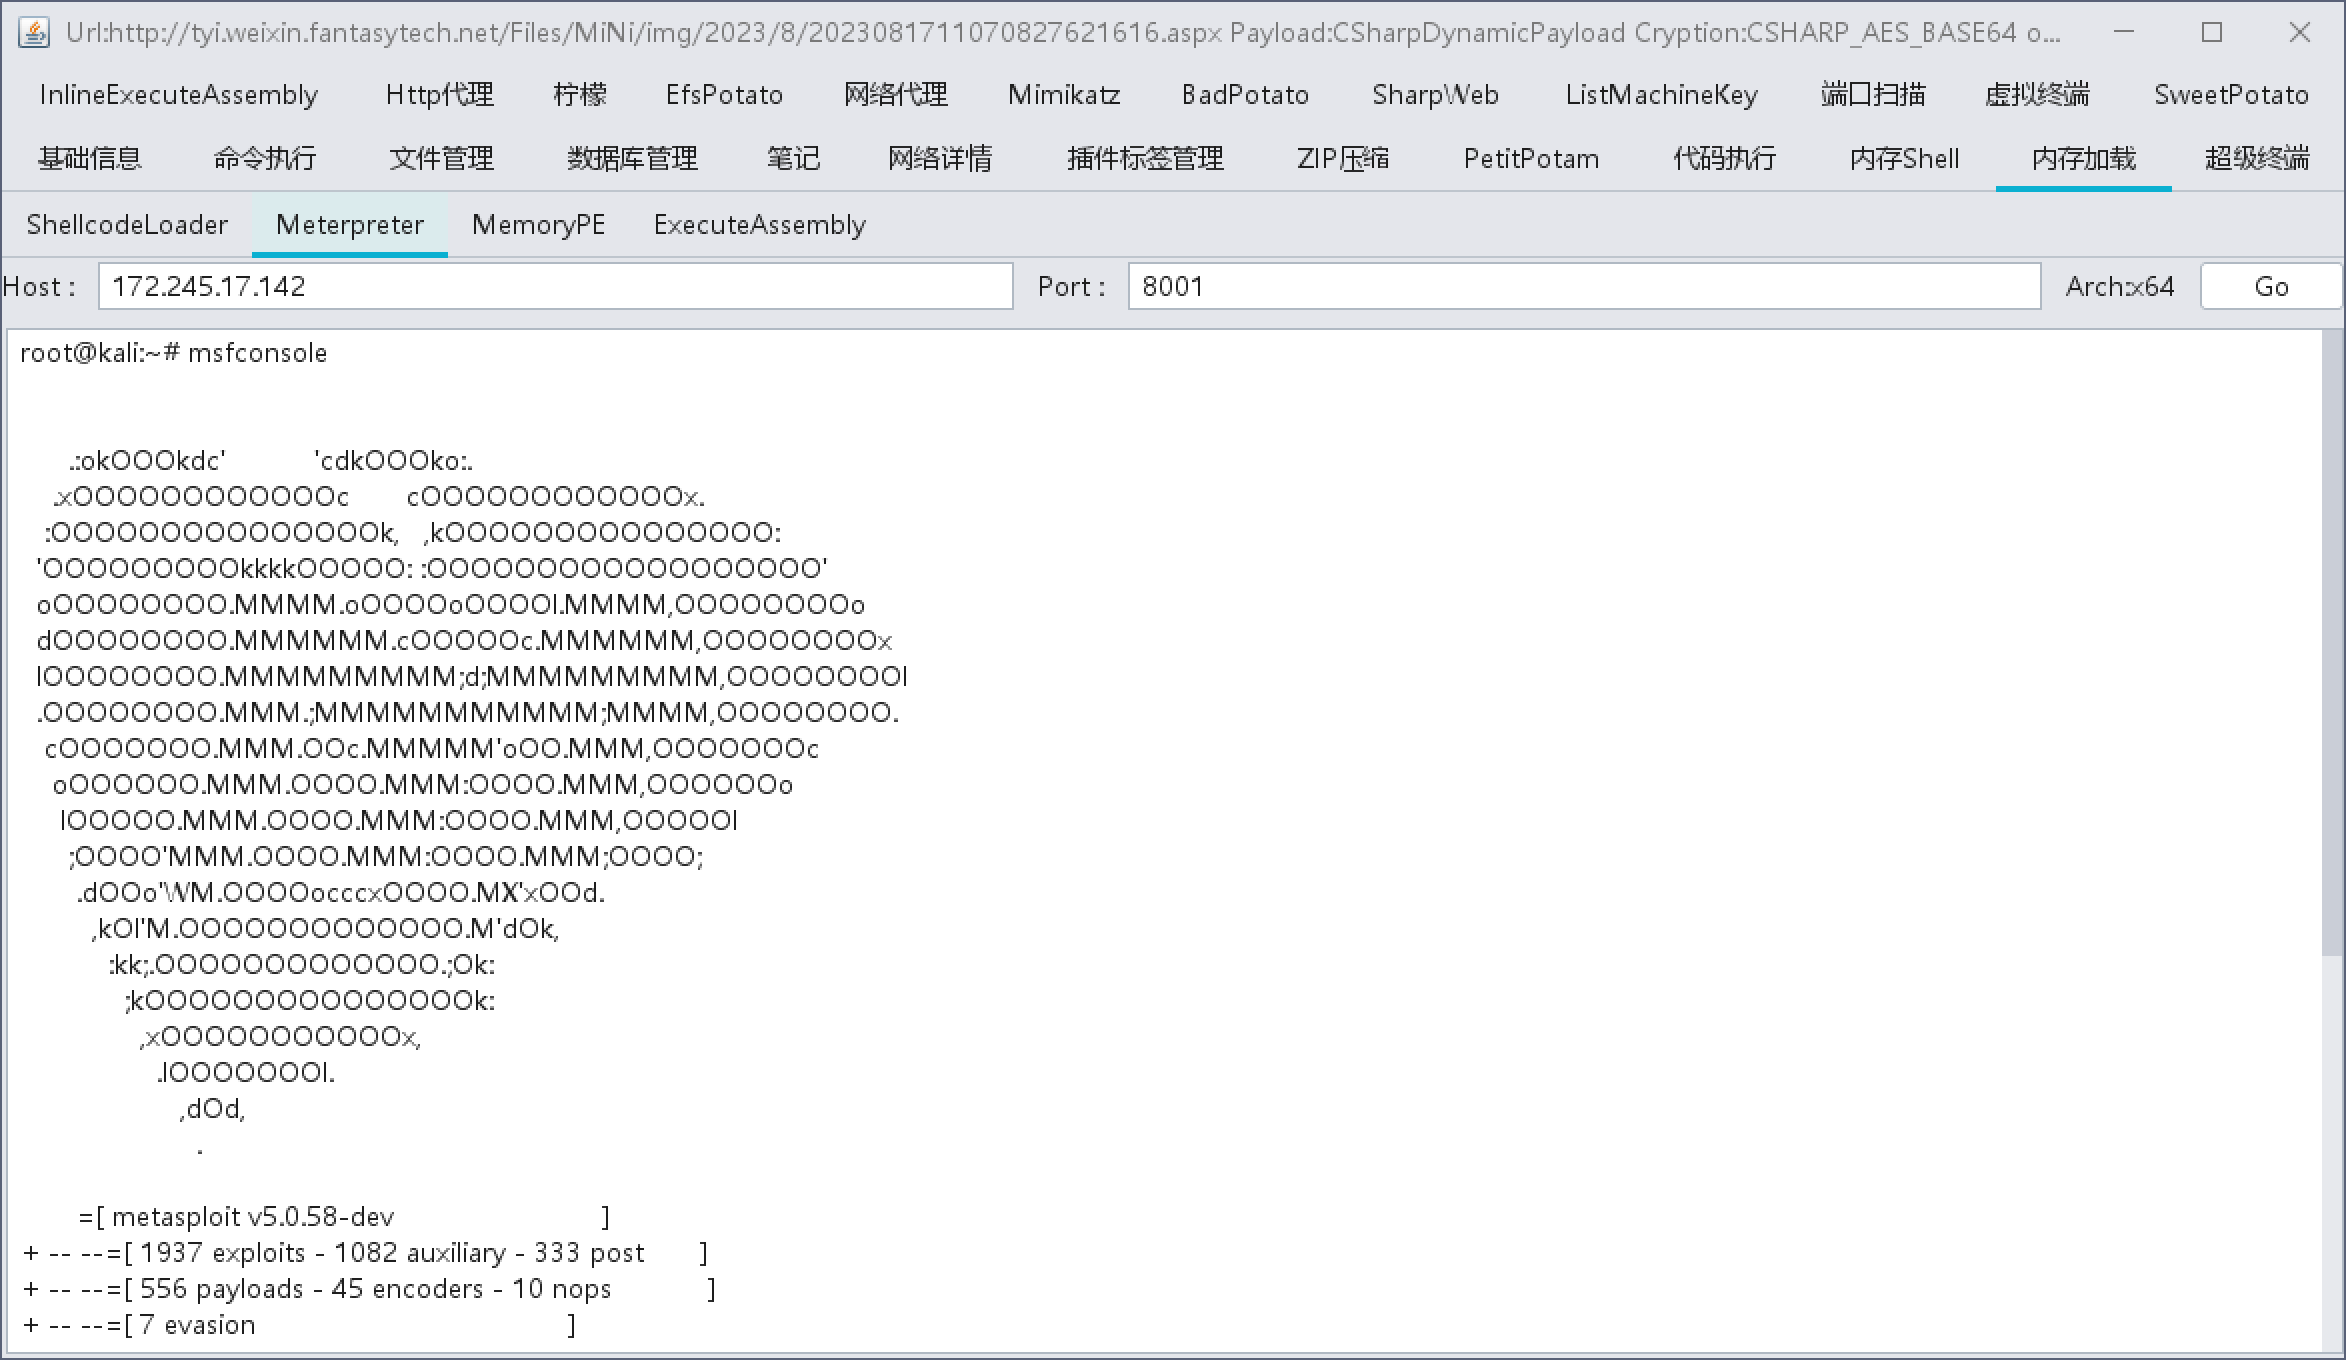Open the 数据库管理 tab
The width and height of the screenshot is (2346, 1360).
point(632,159)
